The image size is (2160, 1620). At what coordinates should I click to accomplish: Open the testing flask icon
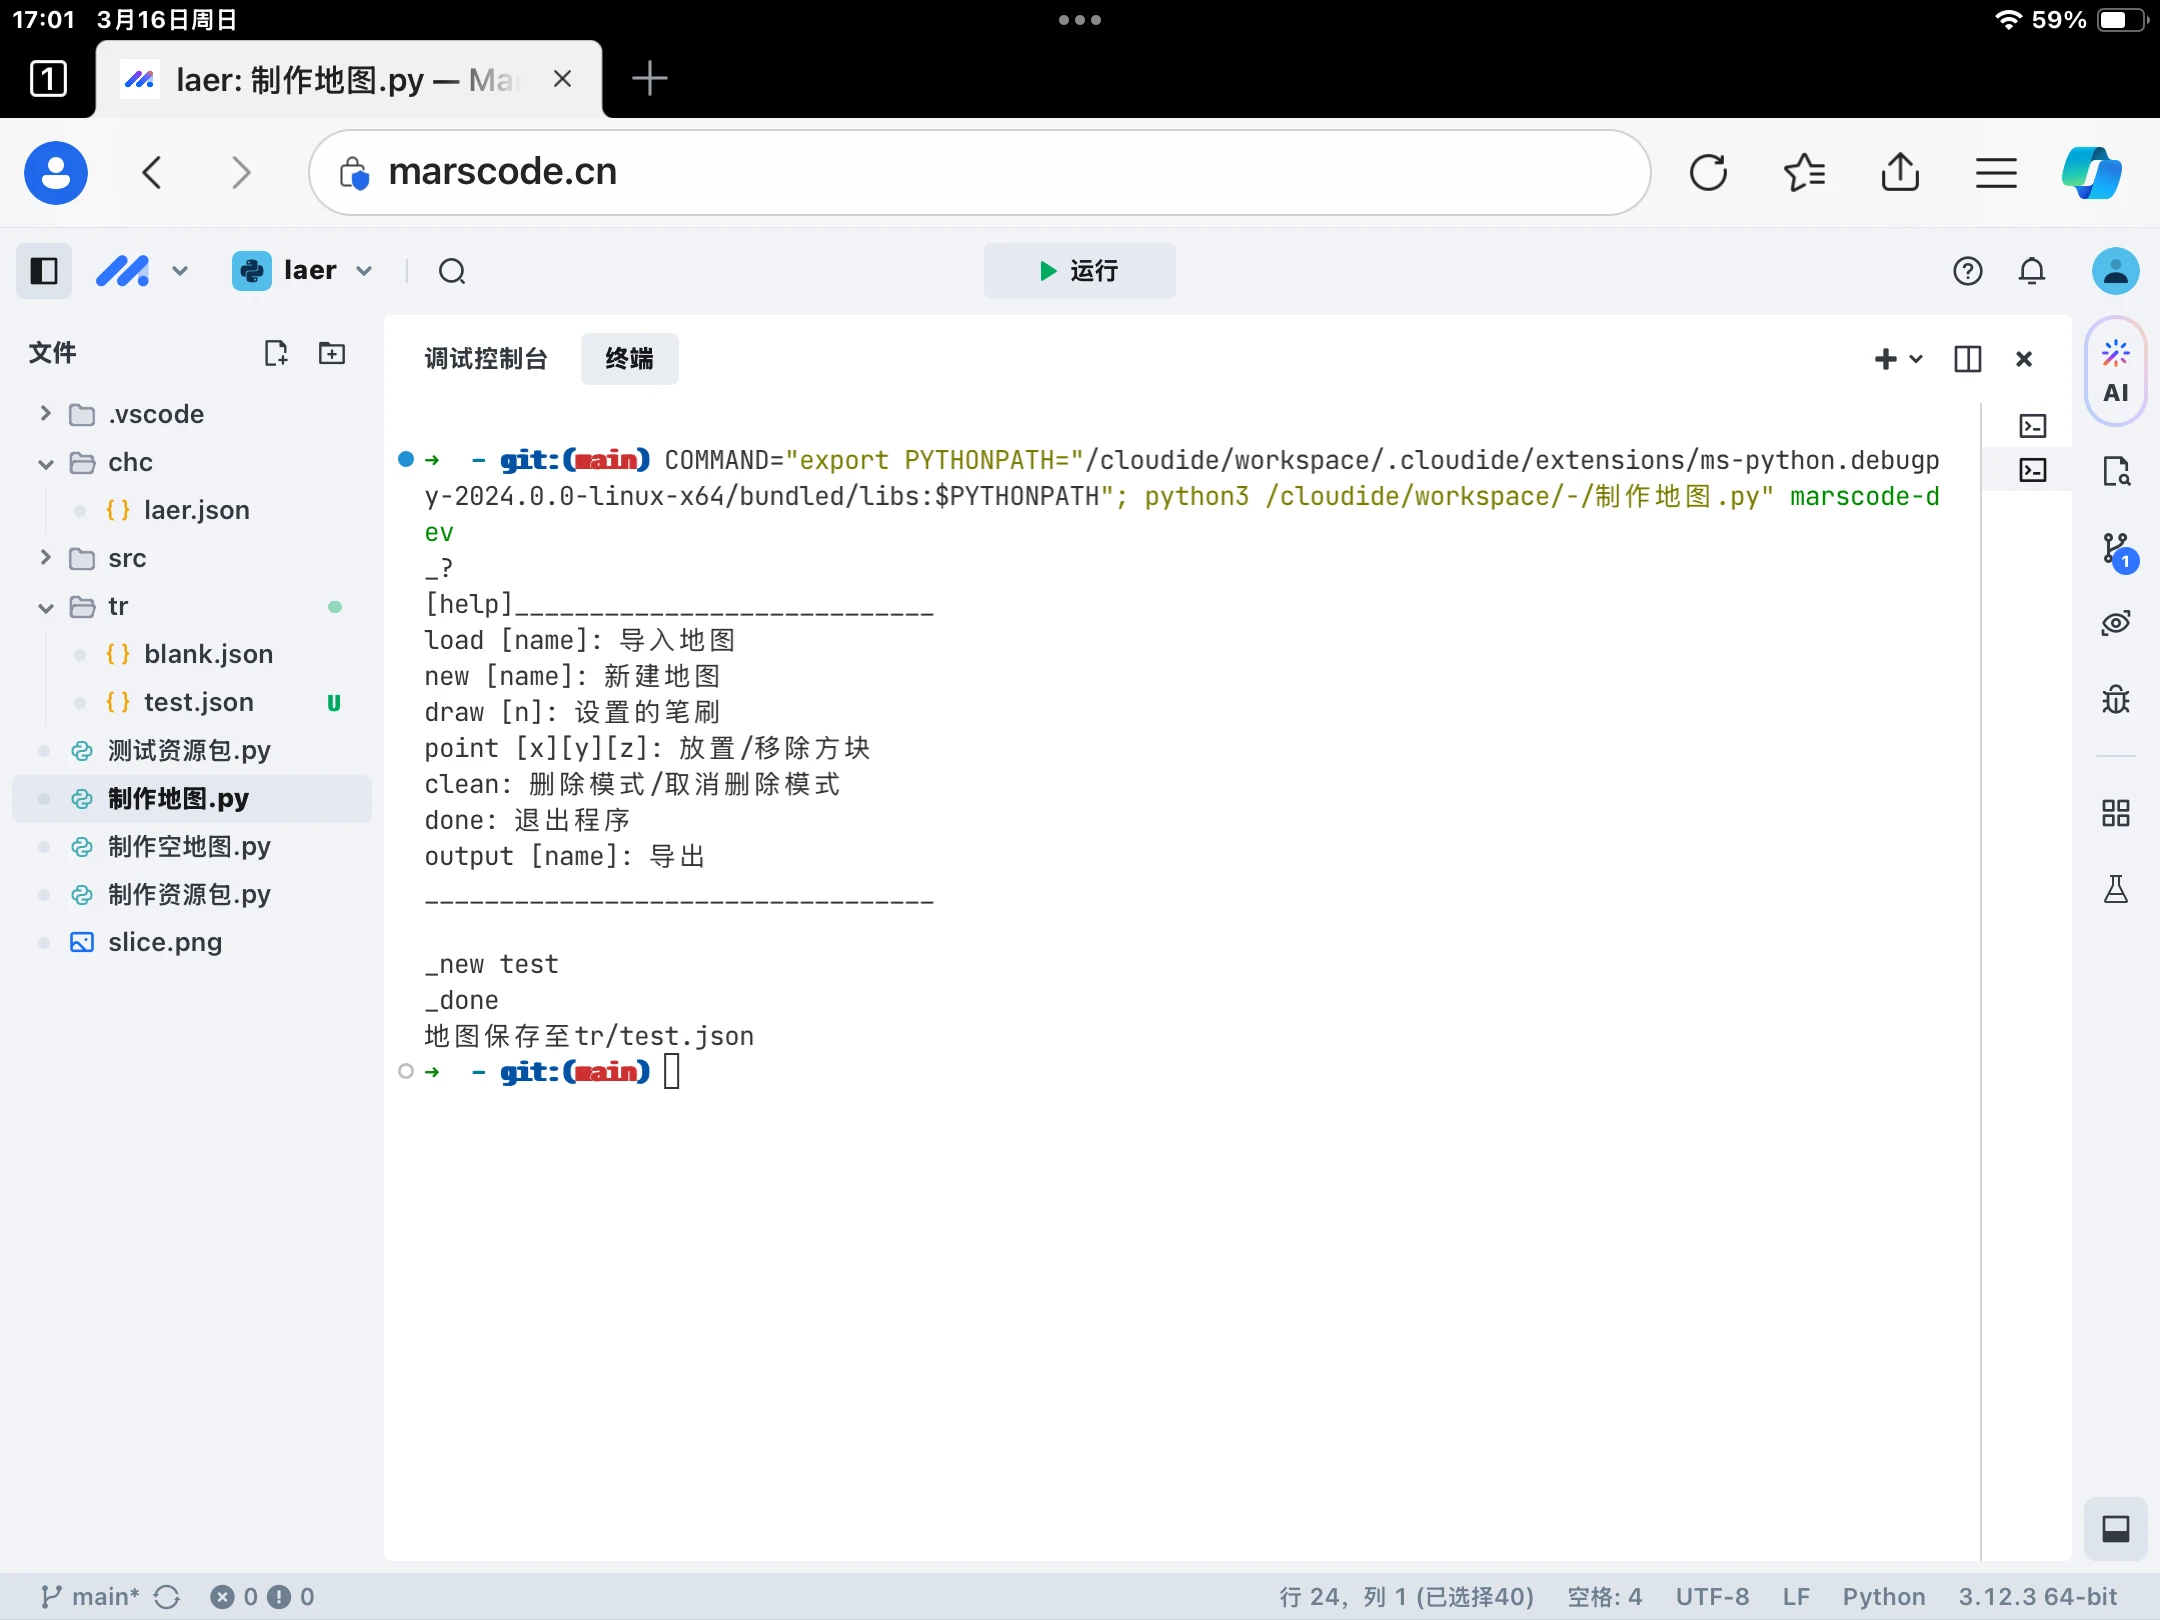tap(2116, 889)
